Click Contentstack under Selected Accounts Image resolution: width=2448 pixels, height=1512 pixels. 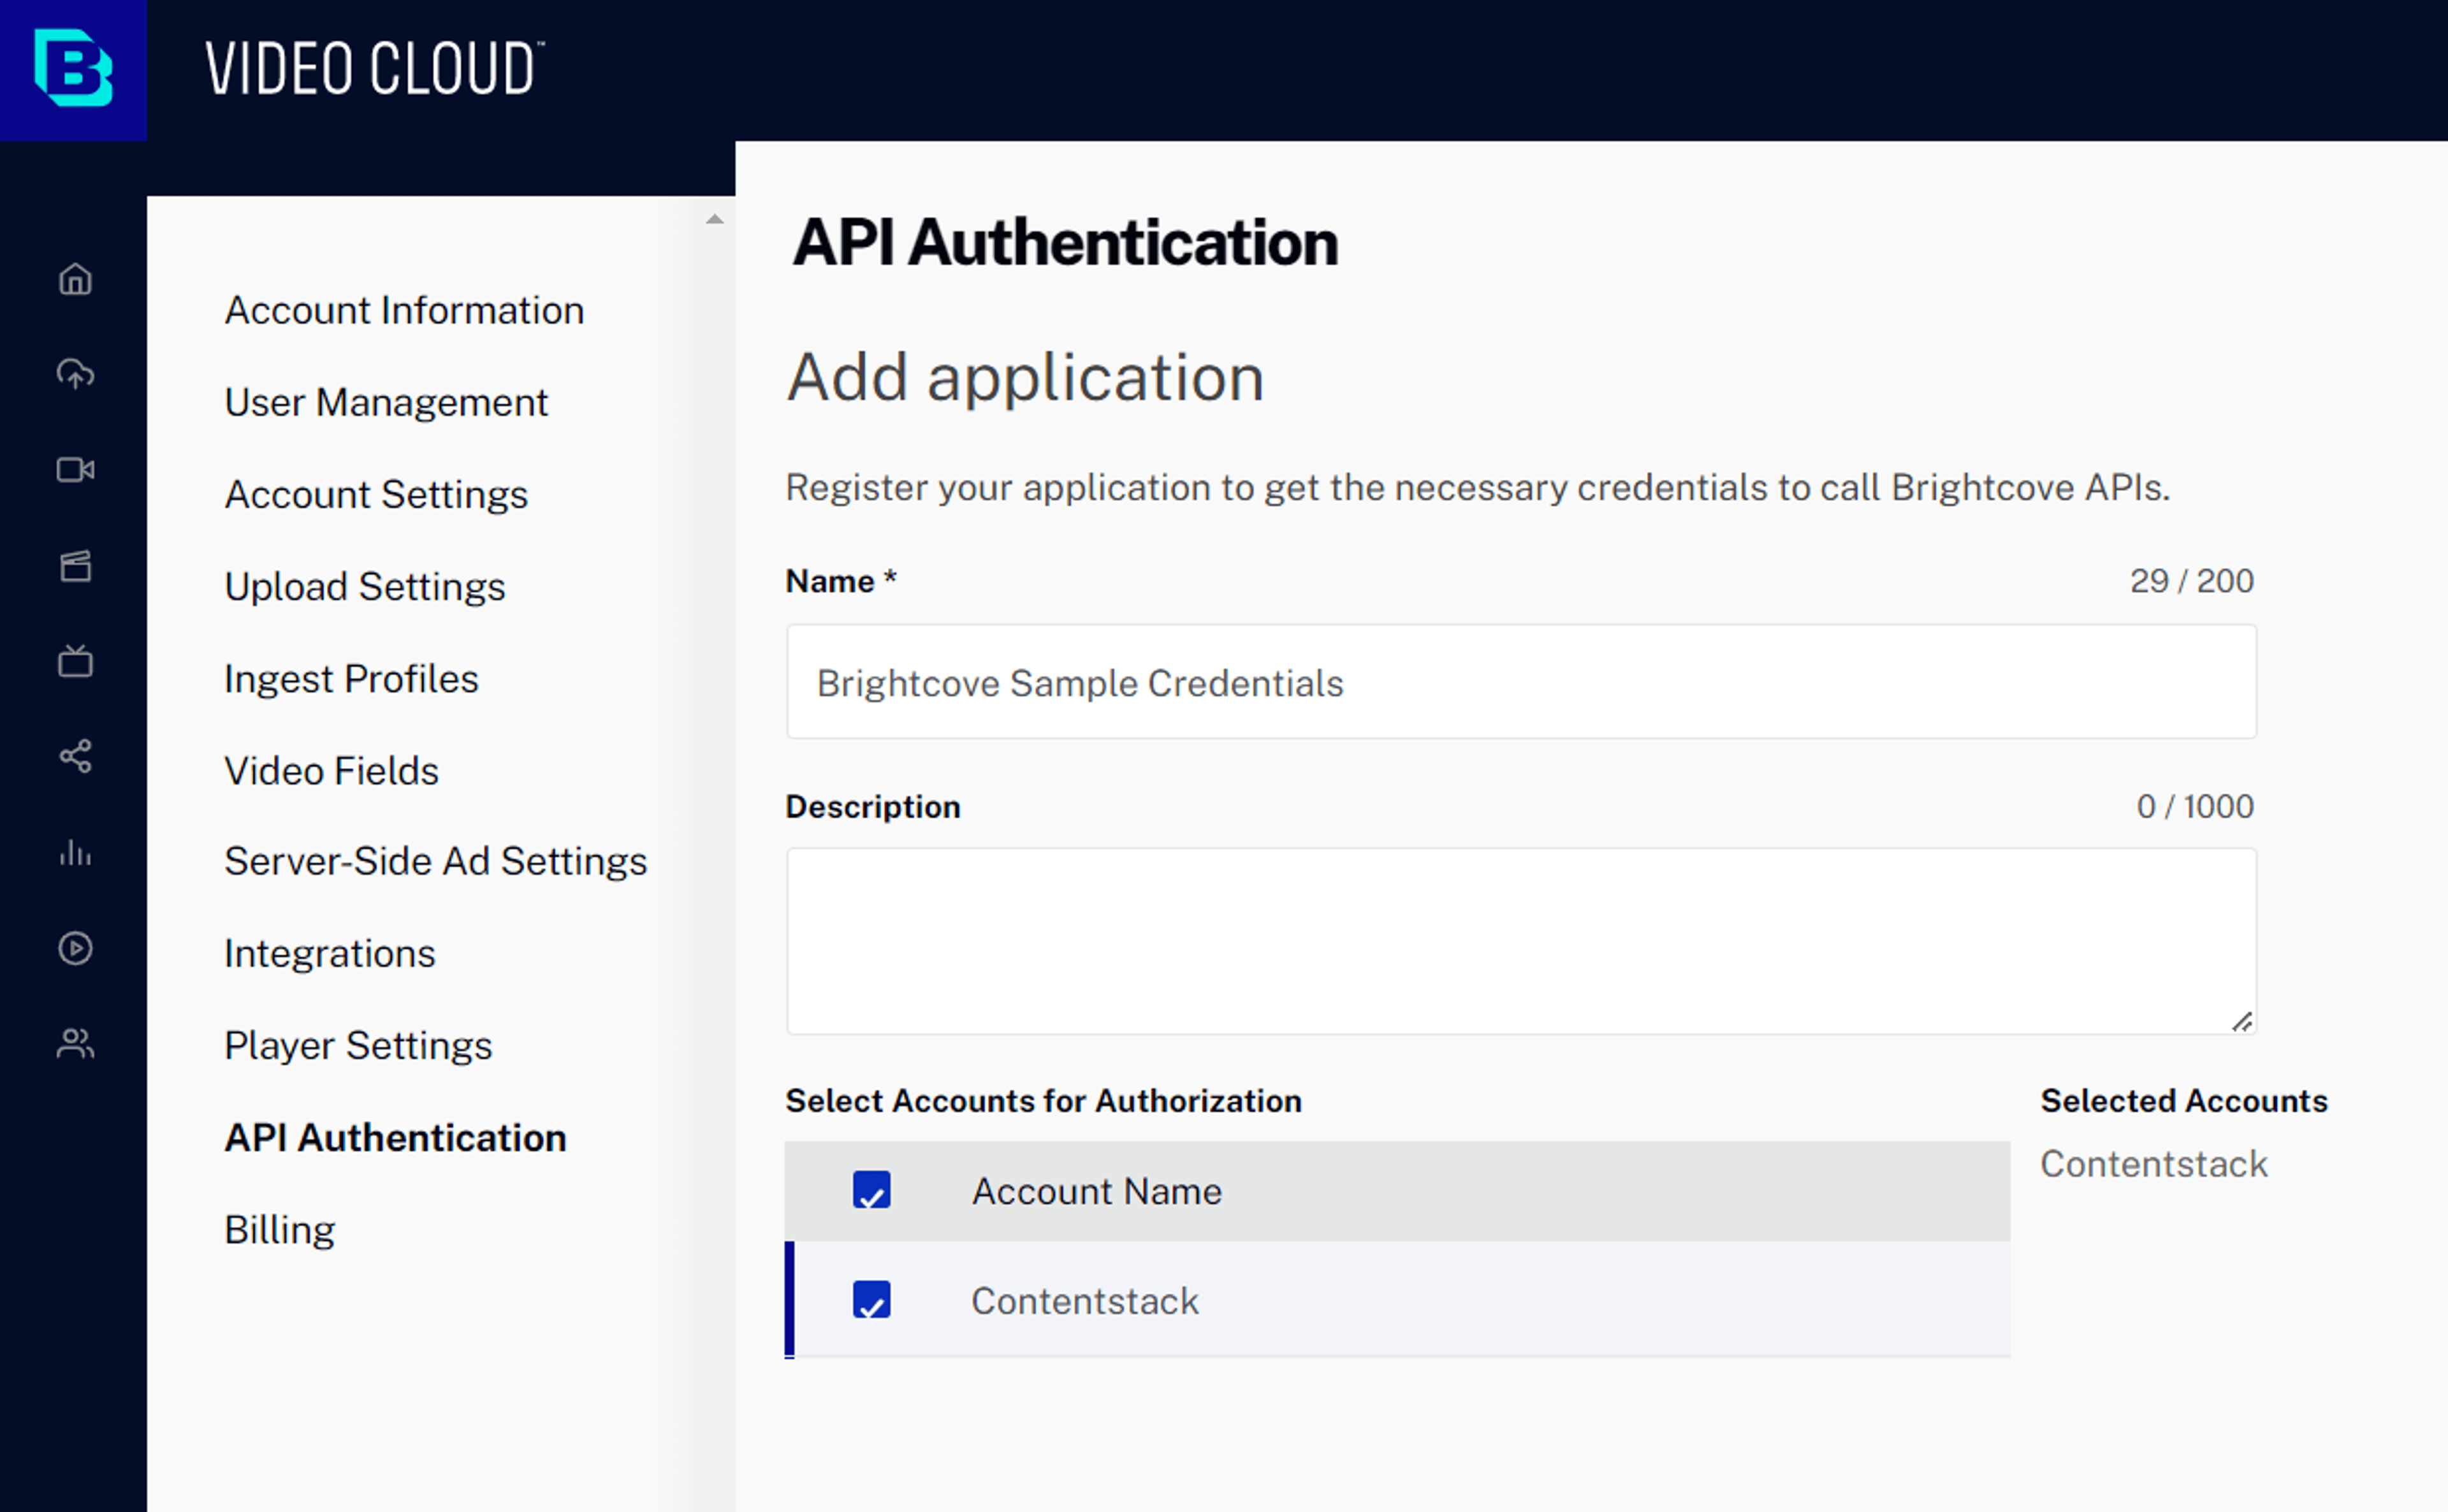point(2154,1164)
